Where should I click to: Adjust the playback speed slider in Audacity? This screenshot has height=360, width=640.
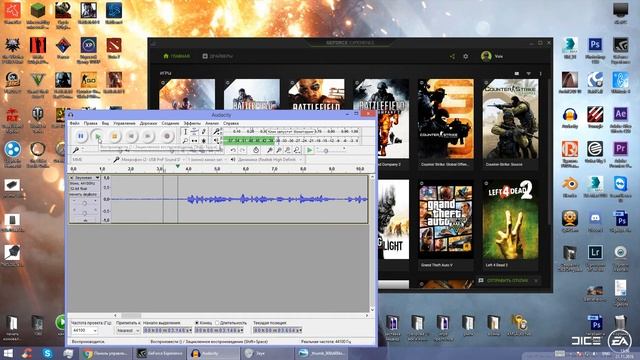[326, 151]
